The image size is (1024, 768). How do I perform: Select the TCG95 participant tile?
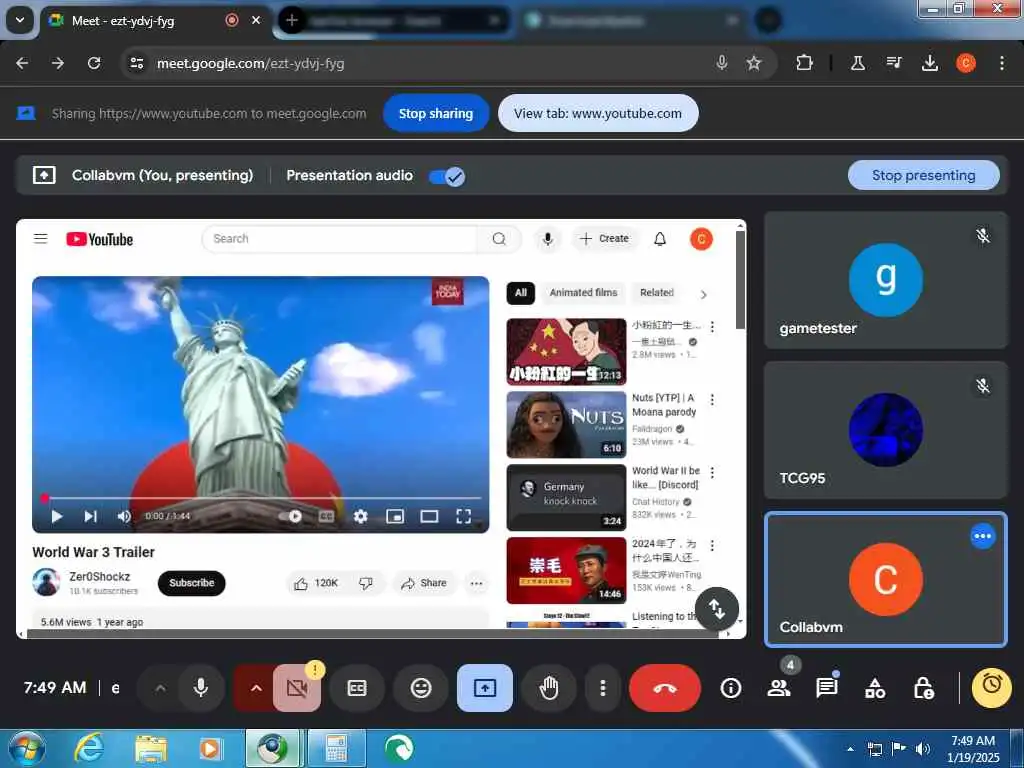coord(886,430)
